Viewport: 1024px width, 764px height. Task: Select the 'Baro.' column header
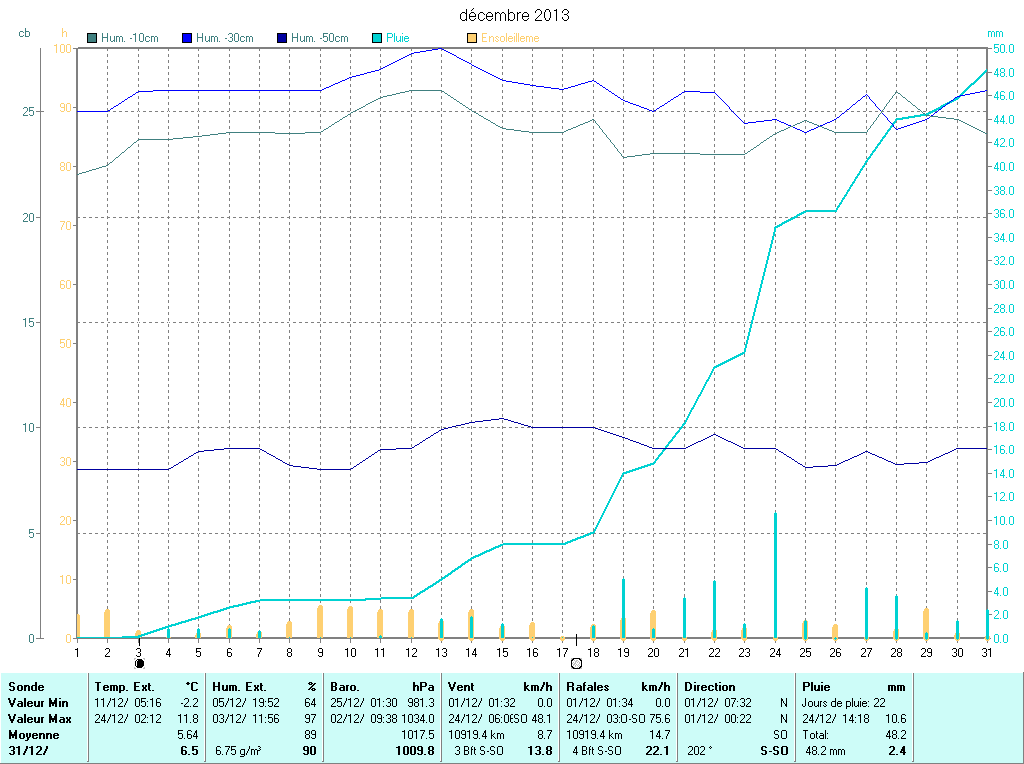[x=344, y=687]
